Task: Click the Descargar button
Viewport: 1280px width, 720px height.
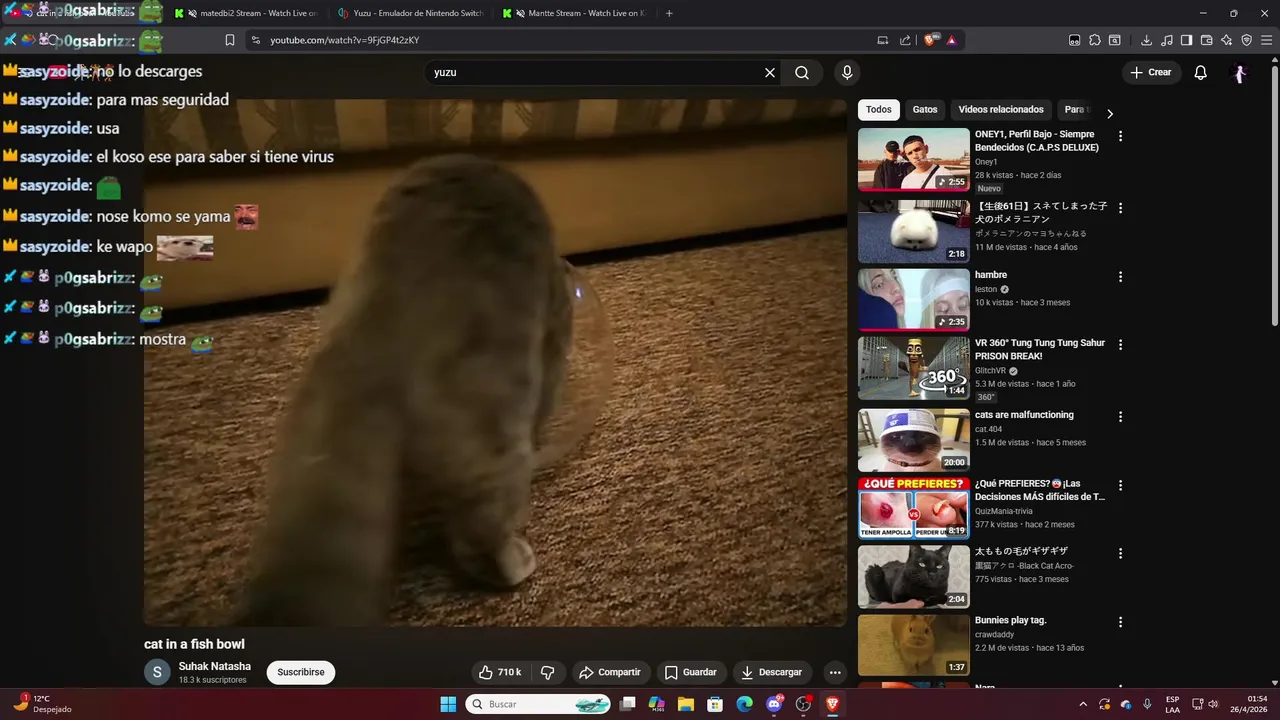Action: click(x=771, y=672)
